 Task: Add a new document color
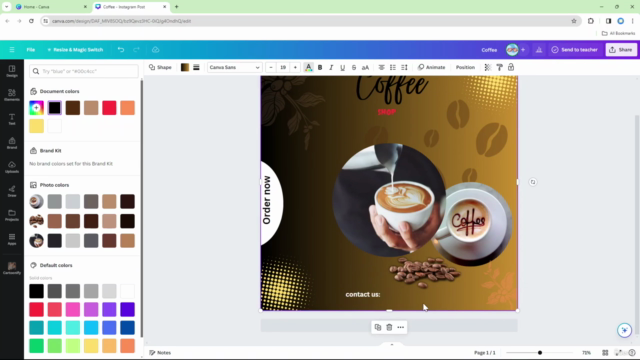tap(36, 108)
